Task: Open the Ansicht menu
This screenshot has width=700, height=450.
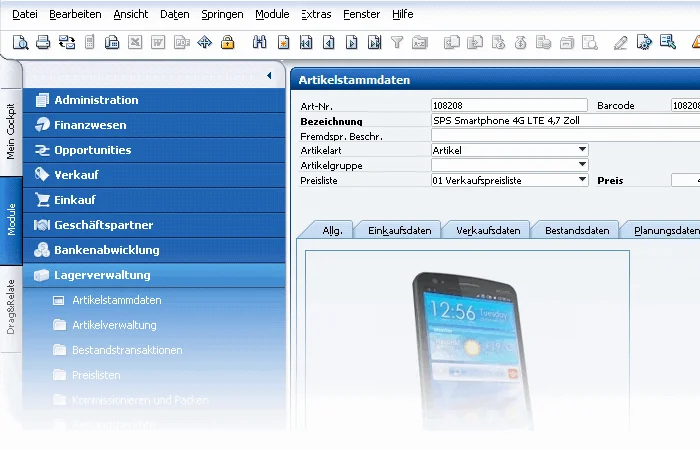Action: (130, 14)
